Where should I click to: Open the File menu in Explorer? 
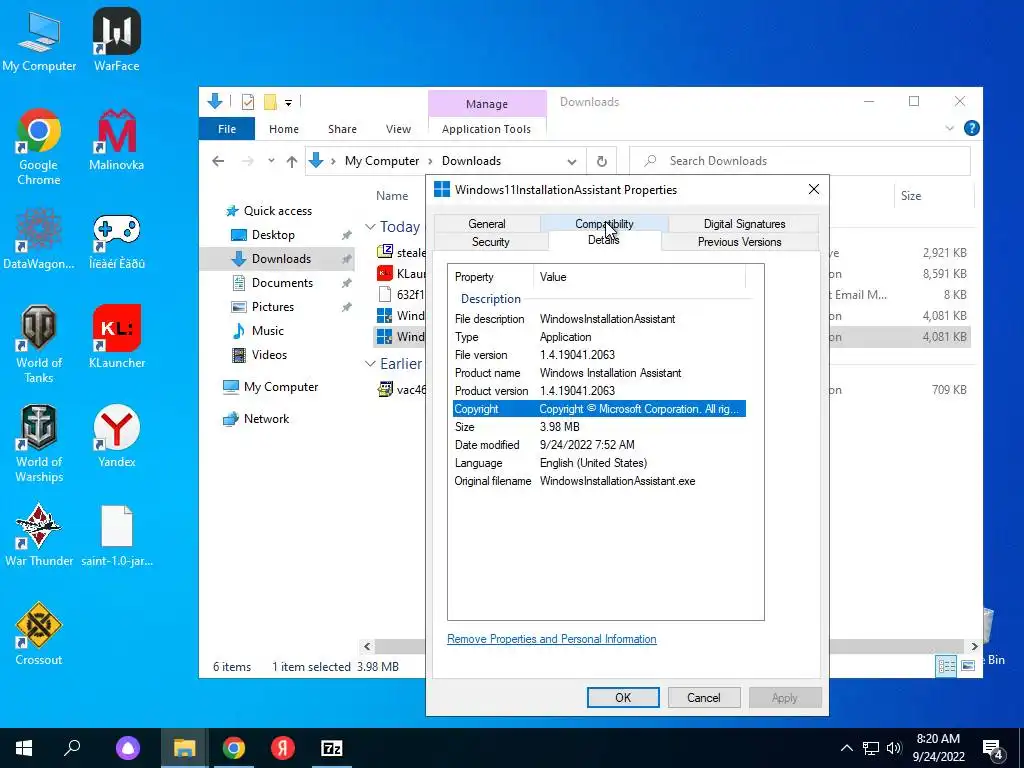pos(227,129)
